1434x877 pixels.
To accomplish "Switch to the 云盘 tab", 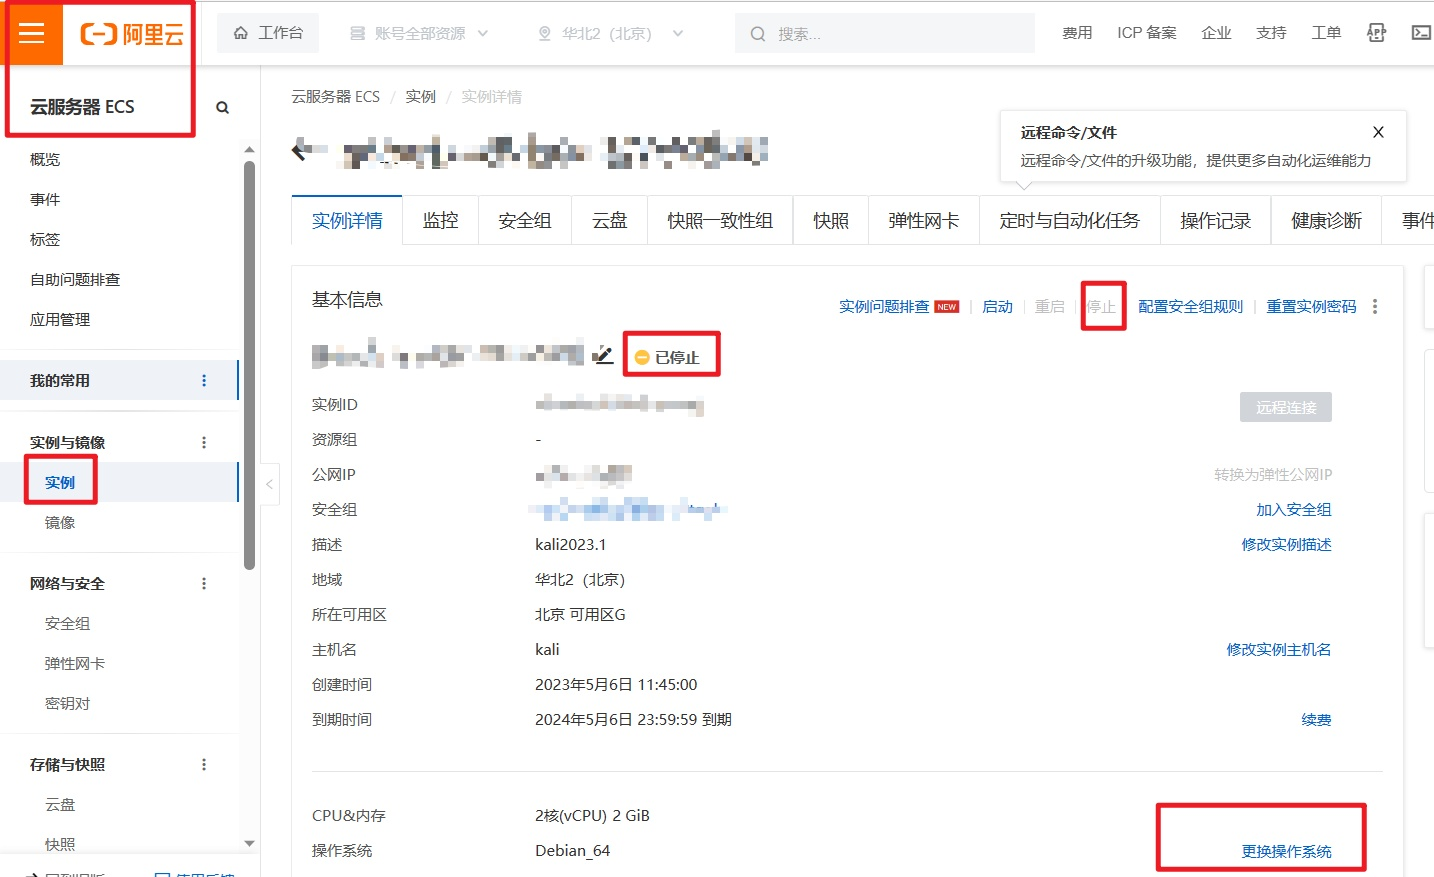I will (x=609, y=221).
